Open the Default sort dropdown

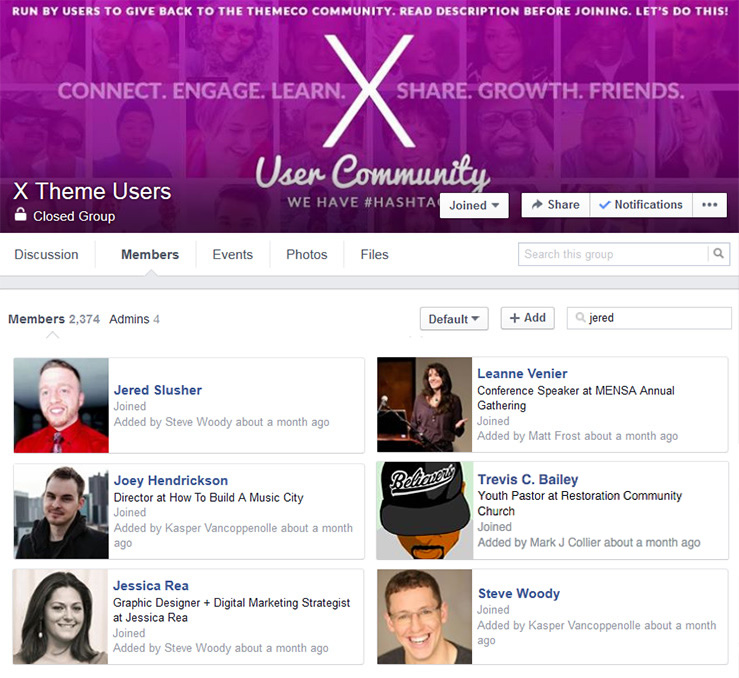454,319
